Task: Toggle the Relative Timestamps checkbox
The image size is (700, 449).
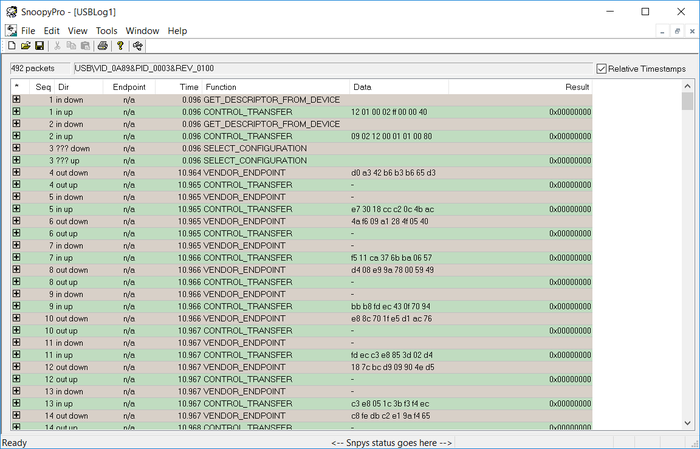Action: (601, 69)
